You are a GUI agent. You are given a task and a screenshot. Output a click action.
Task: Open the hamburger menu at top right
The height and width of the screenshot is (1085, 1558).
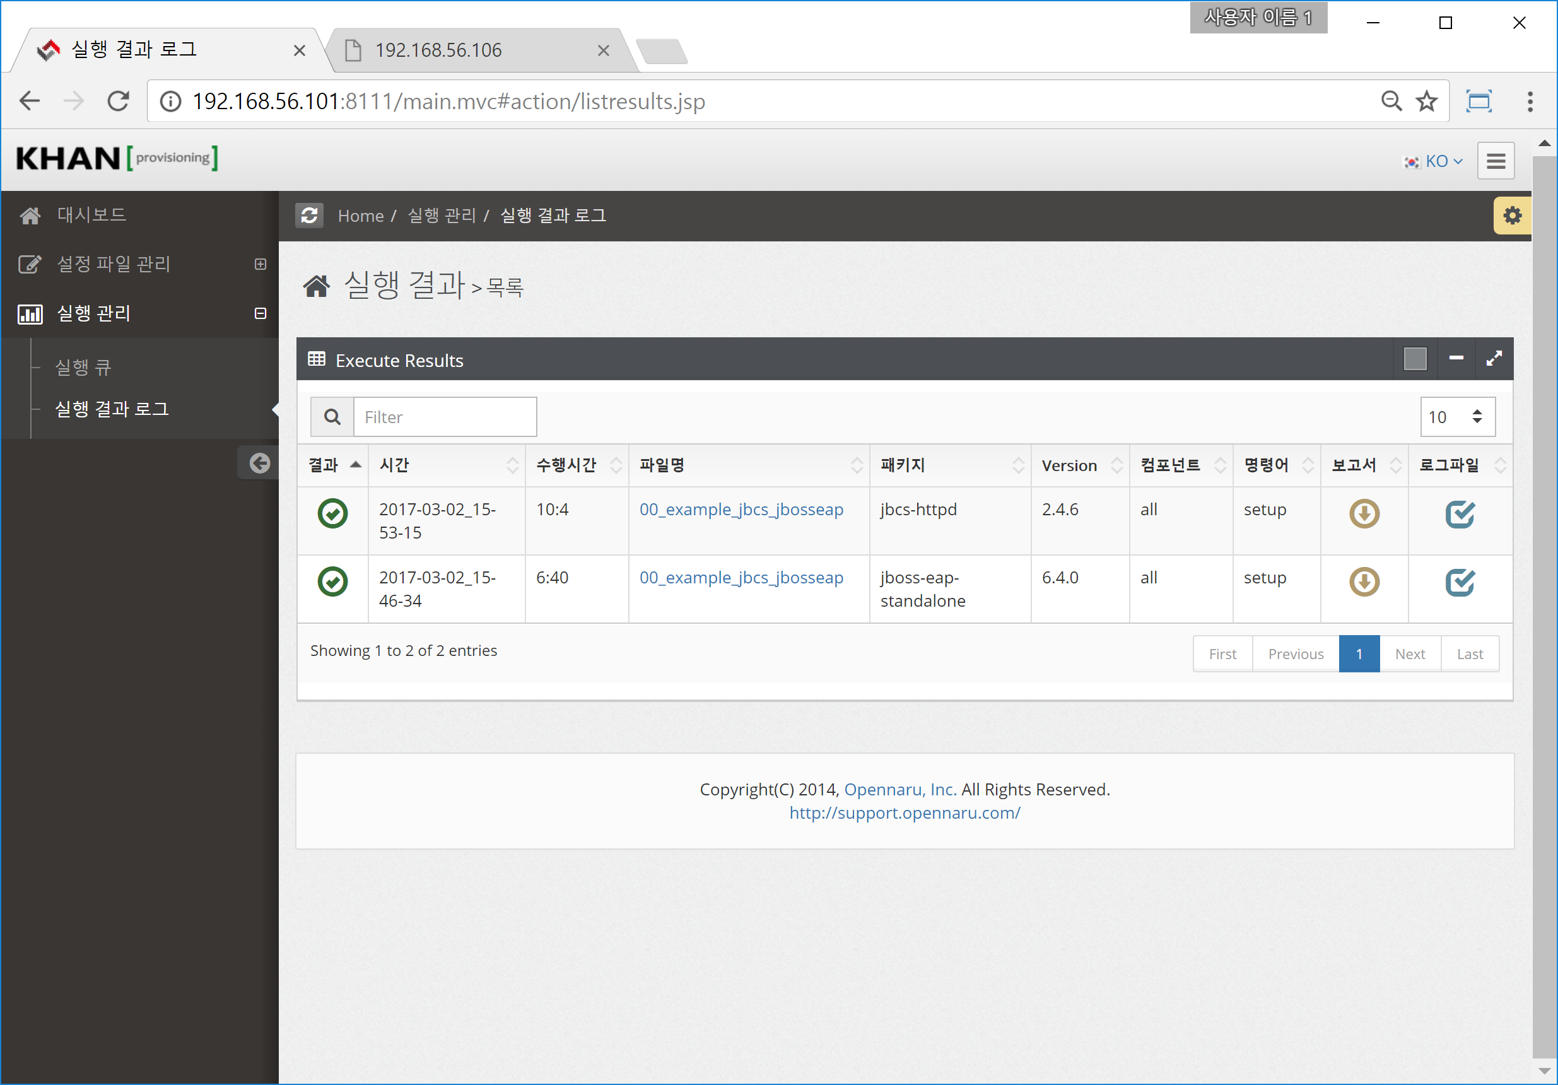(1495, 161)
